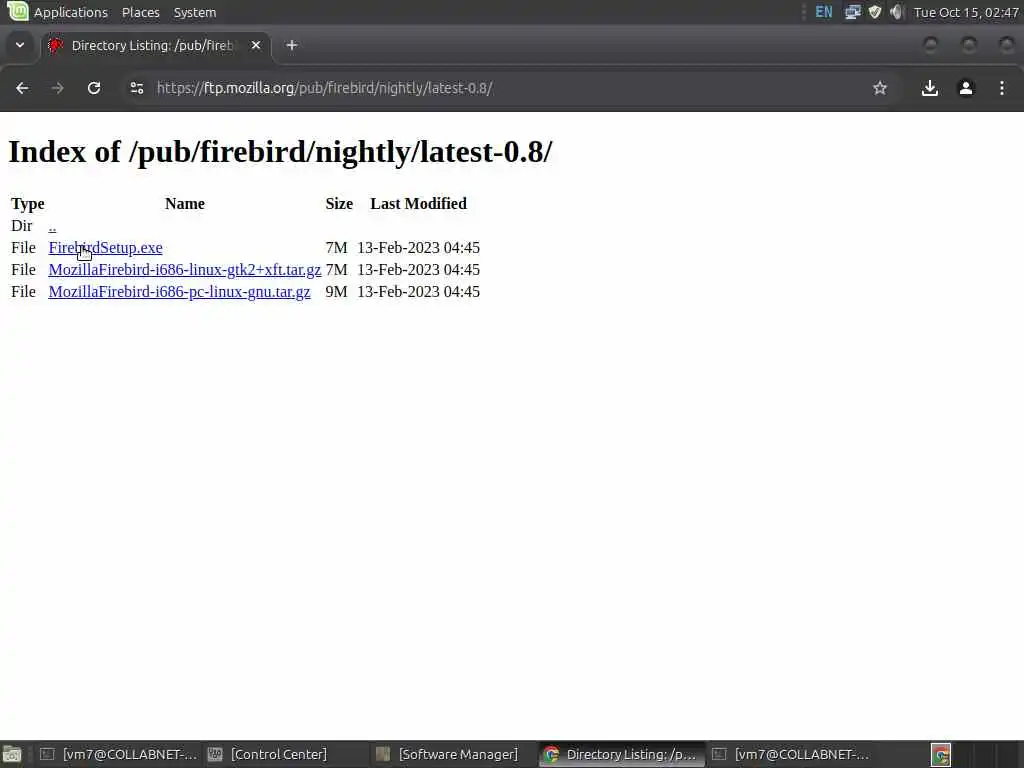Screen dimensions: 1024x768
Task: Switch to last vm7@COLLABNET terminal taskbar entry
Action: click(x=790, y=754)
